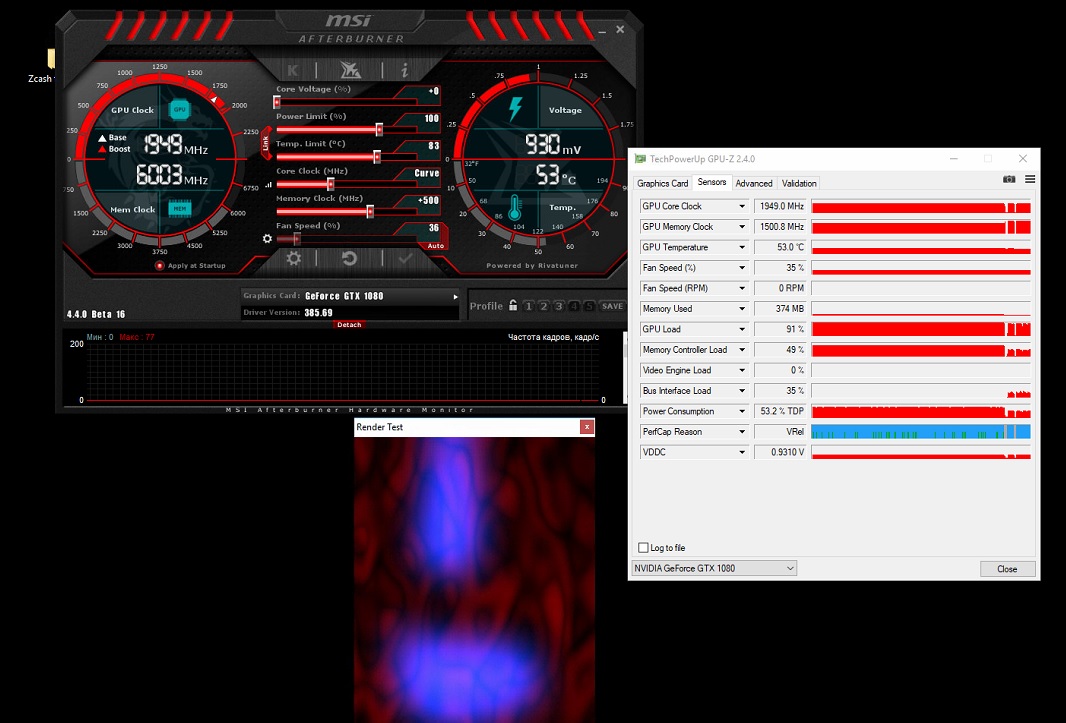This screenshot has height=723, width=1066.
Task: Open Memory Used sensor dropdown
Action: [742, 309]
